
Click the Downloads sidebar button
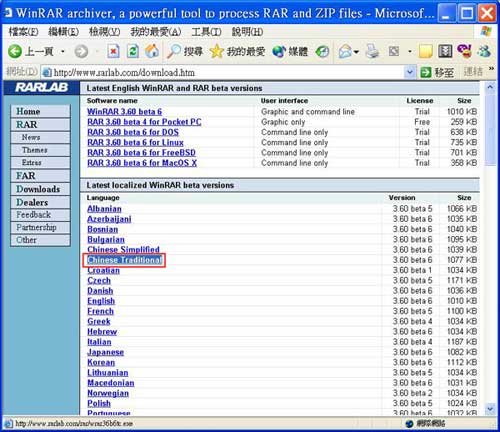tap(40, 189)
